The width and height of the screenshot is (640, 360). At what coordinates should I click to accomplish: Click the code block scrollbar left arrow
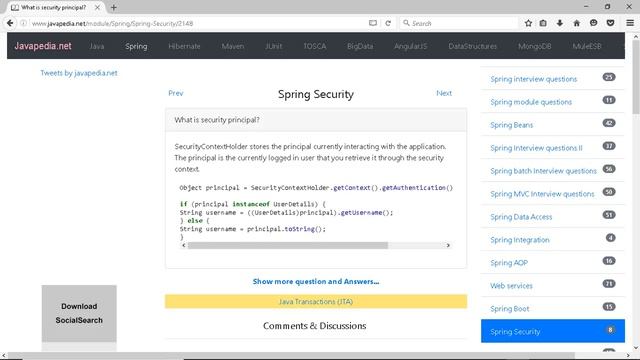click(184, 245)
